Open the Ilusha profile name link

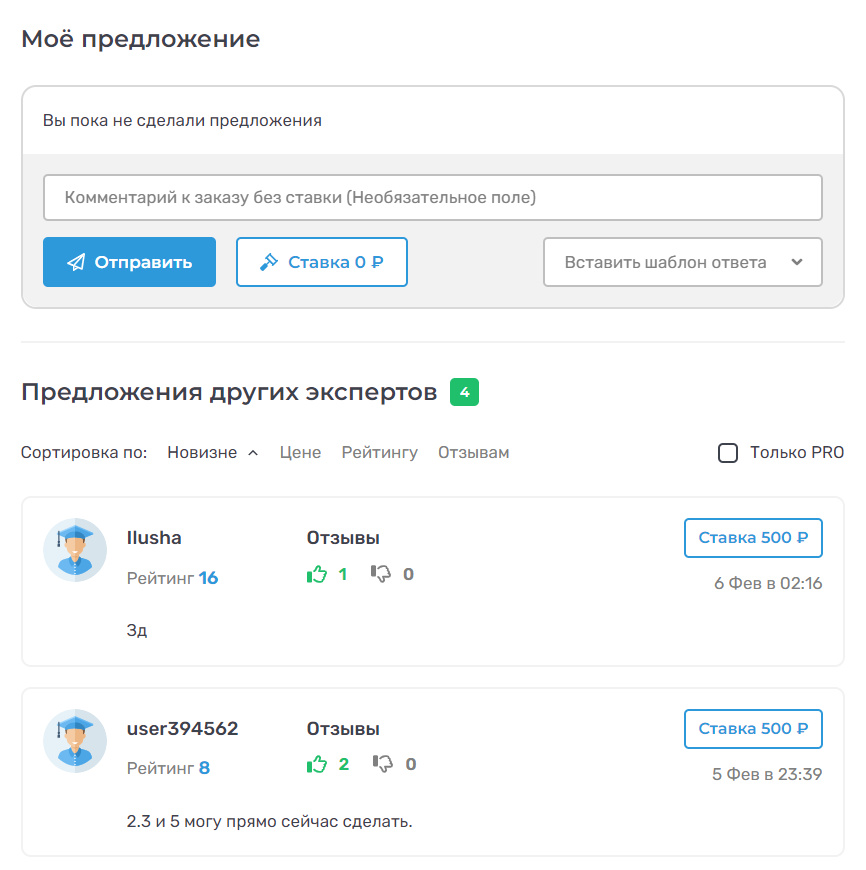pos(154,538)
